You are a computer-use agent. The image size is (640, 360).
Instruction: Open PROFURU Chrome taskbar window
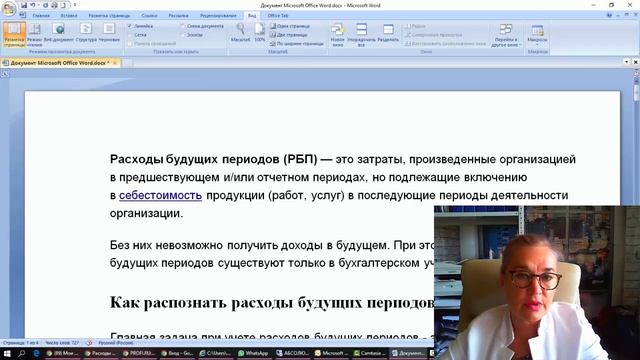139,353
